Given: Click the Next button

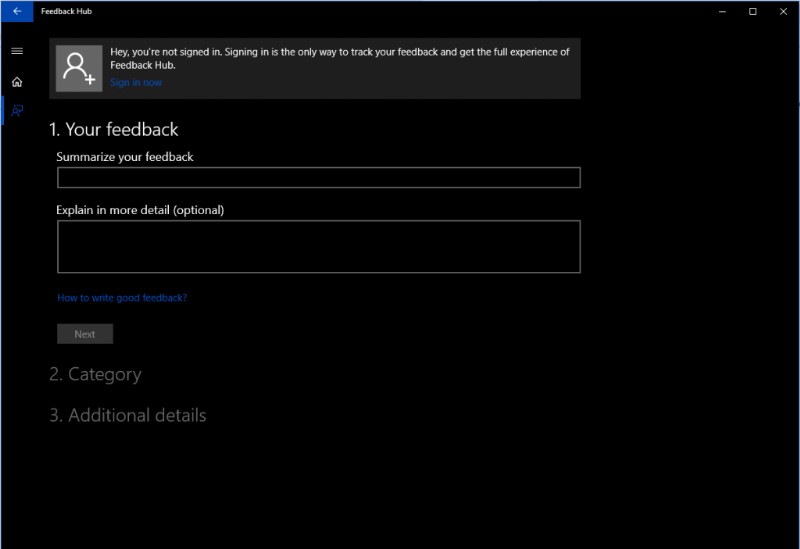Looking at the screenshot, I should tap(85, 334).
